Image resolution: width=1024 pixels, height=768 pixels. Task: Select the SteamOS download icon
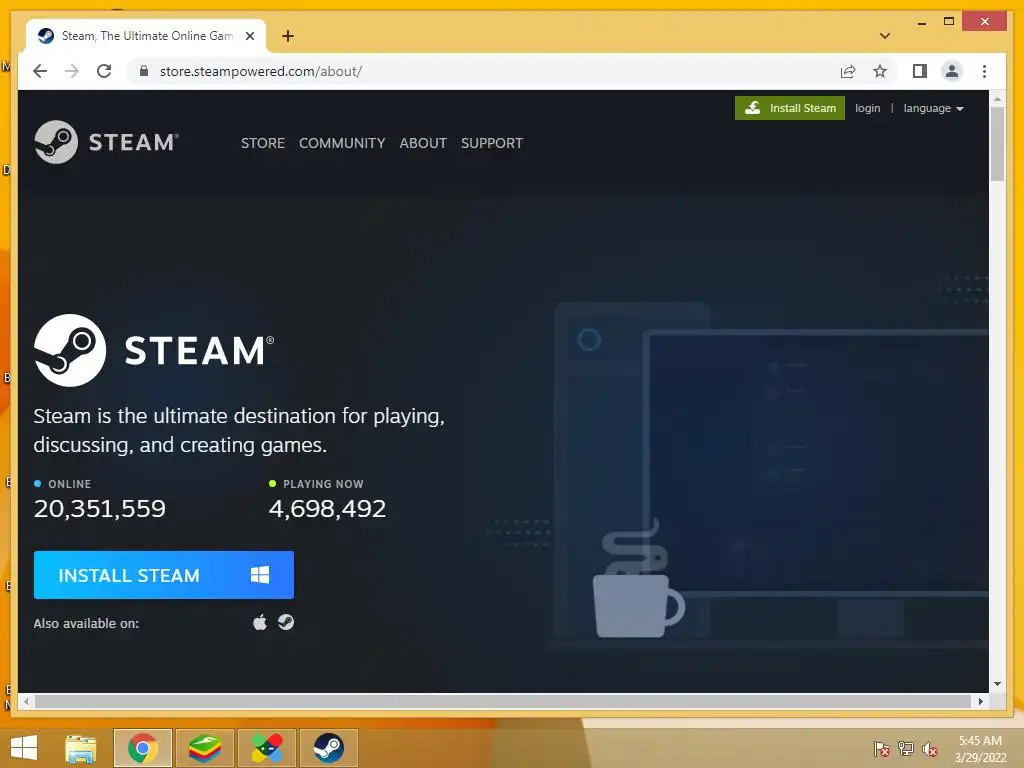coord(286,622)
